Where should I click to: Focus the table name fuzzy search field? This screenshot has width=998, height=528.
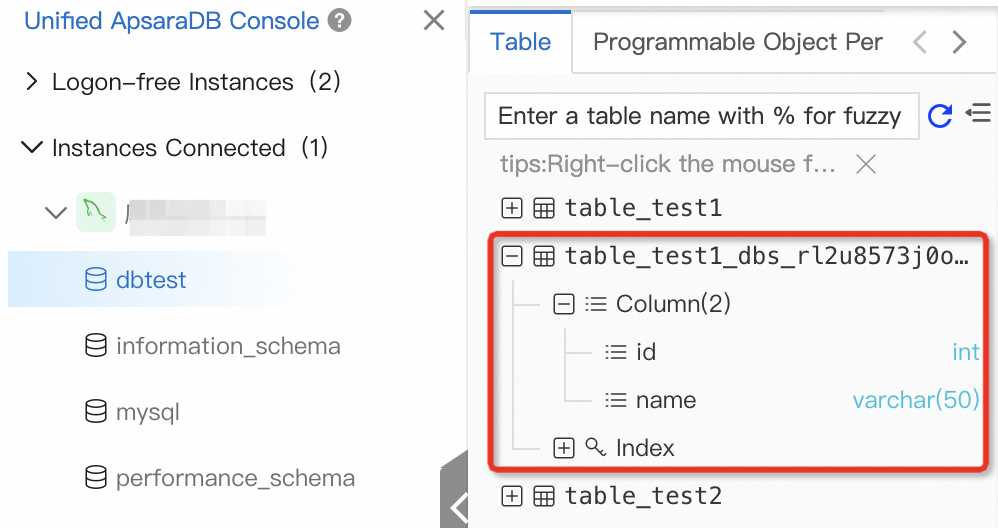699,116
